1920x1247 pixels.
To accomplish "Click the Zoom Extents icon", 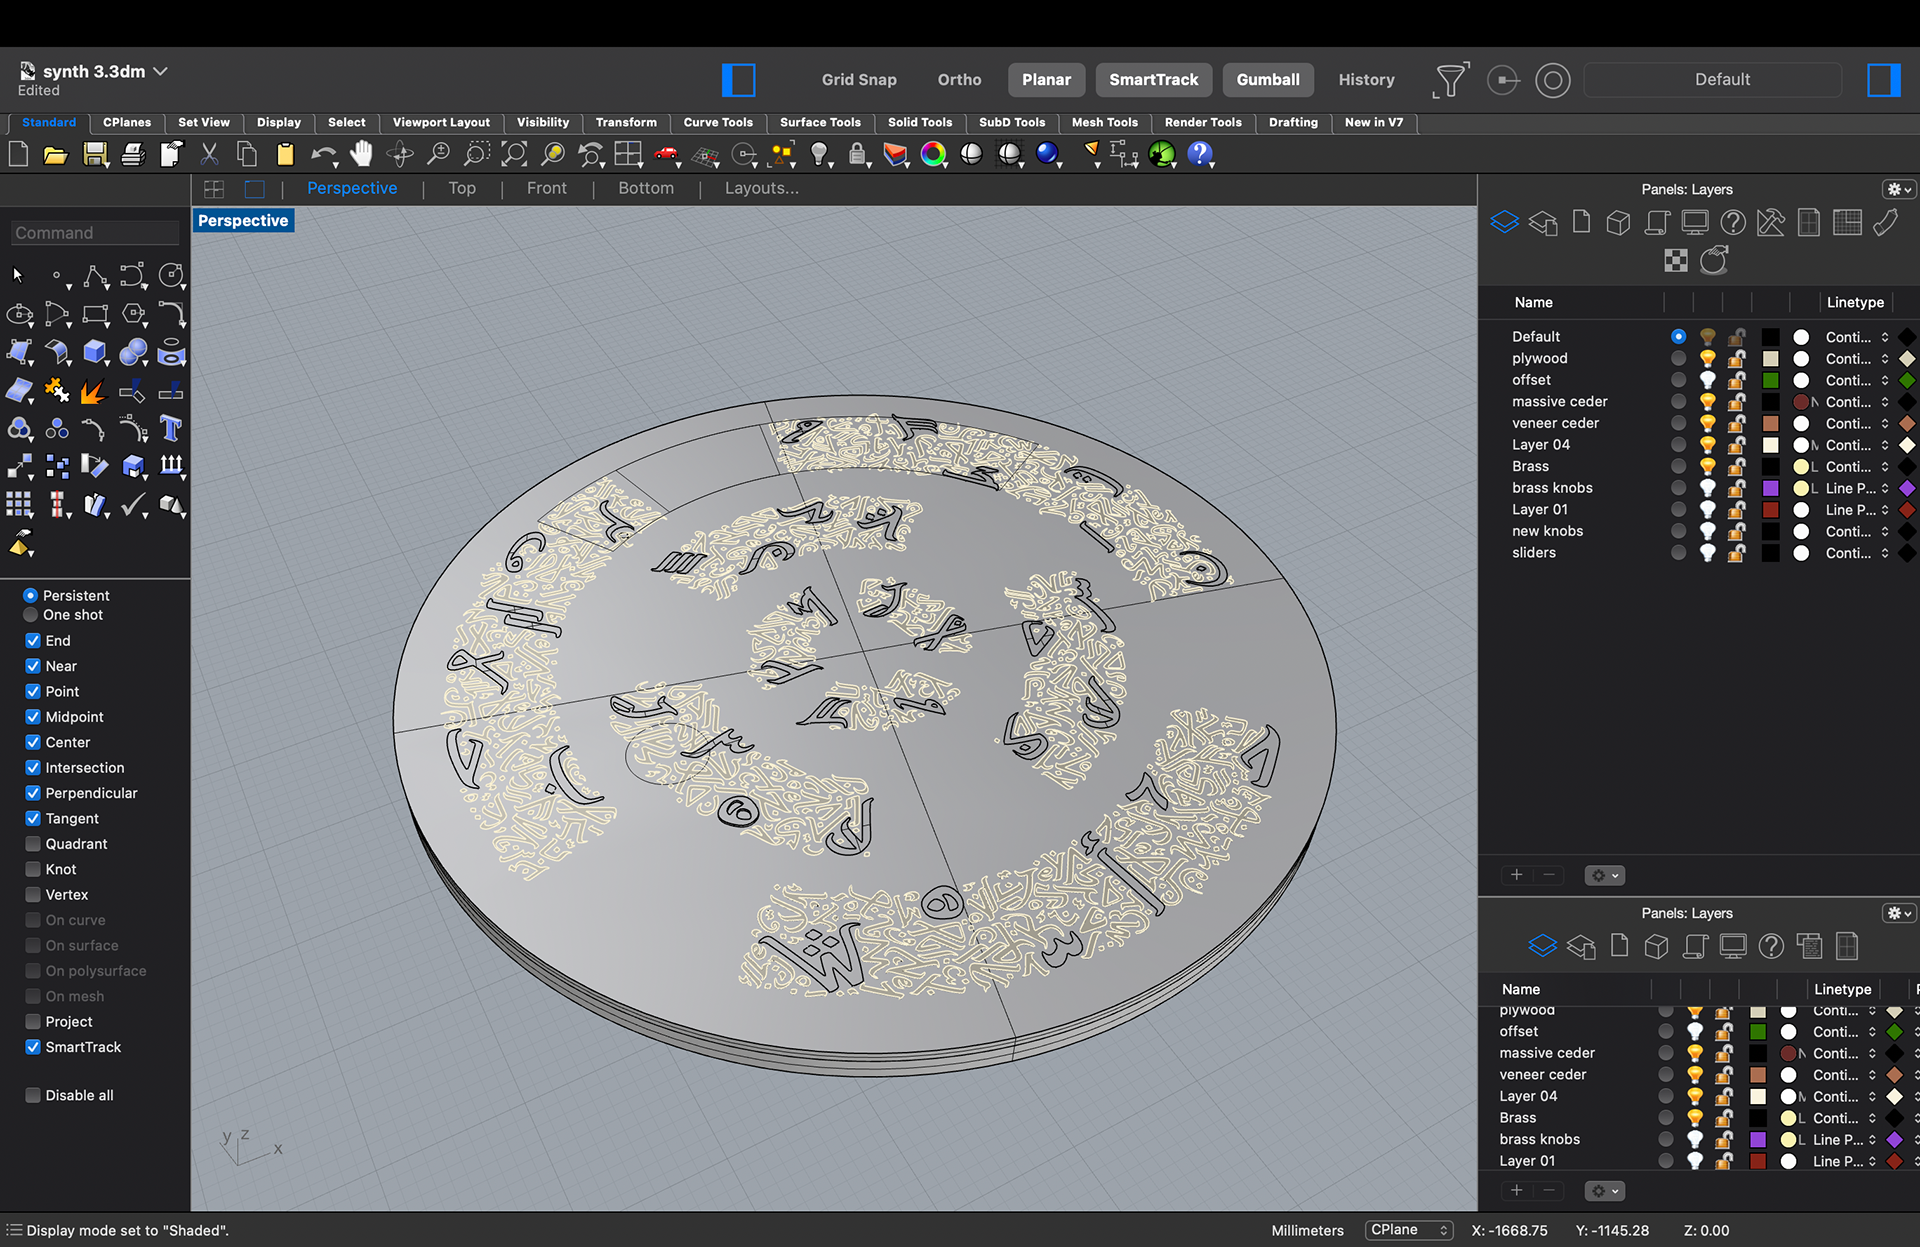I will tap(514, 154).
